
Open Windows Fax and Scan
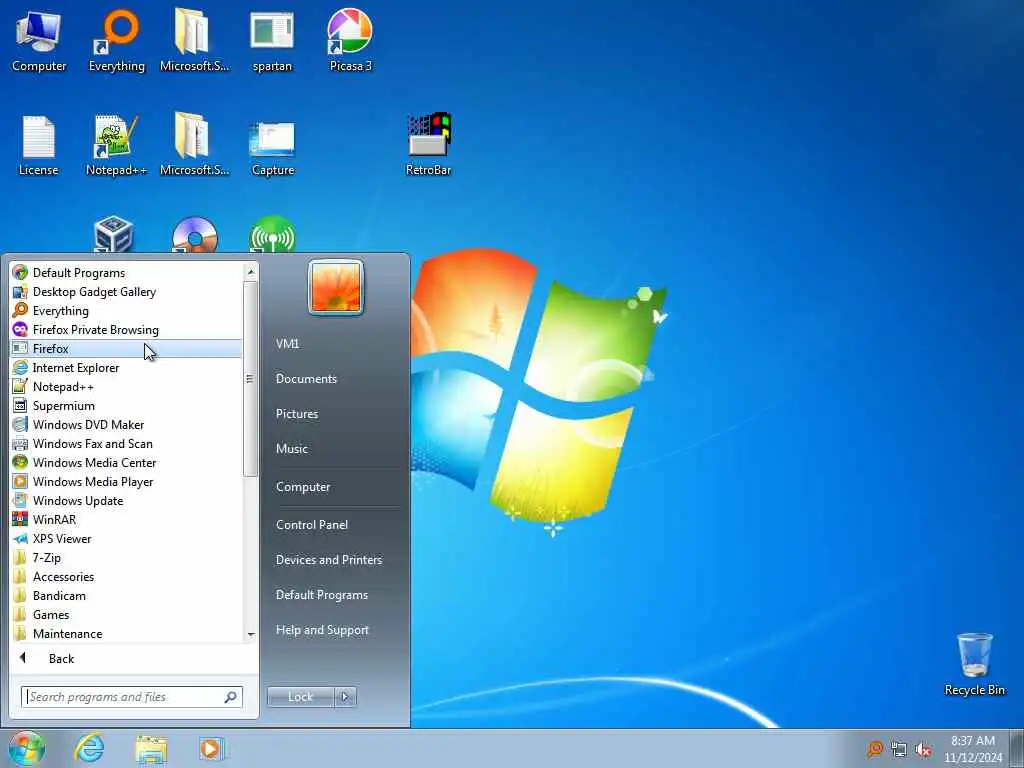pos(127,443)
